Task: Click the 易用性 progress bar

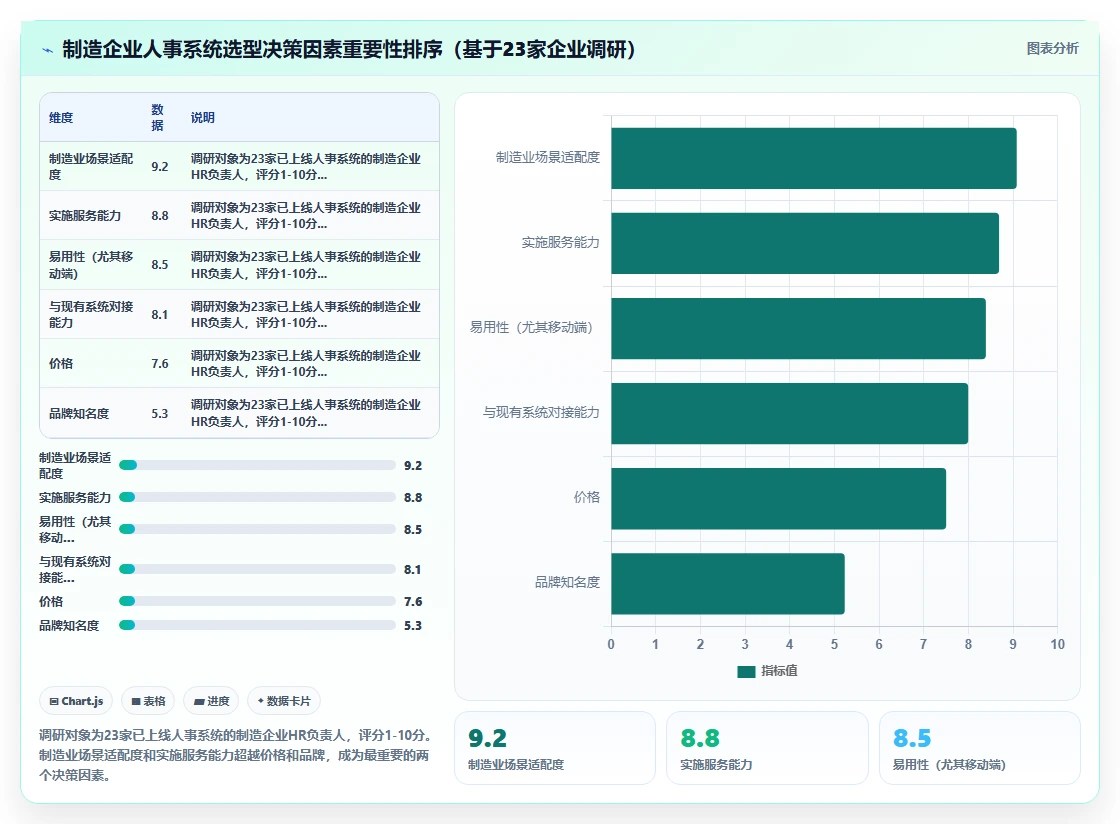Action: tap(257, 530)
